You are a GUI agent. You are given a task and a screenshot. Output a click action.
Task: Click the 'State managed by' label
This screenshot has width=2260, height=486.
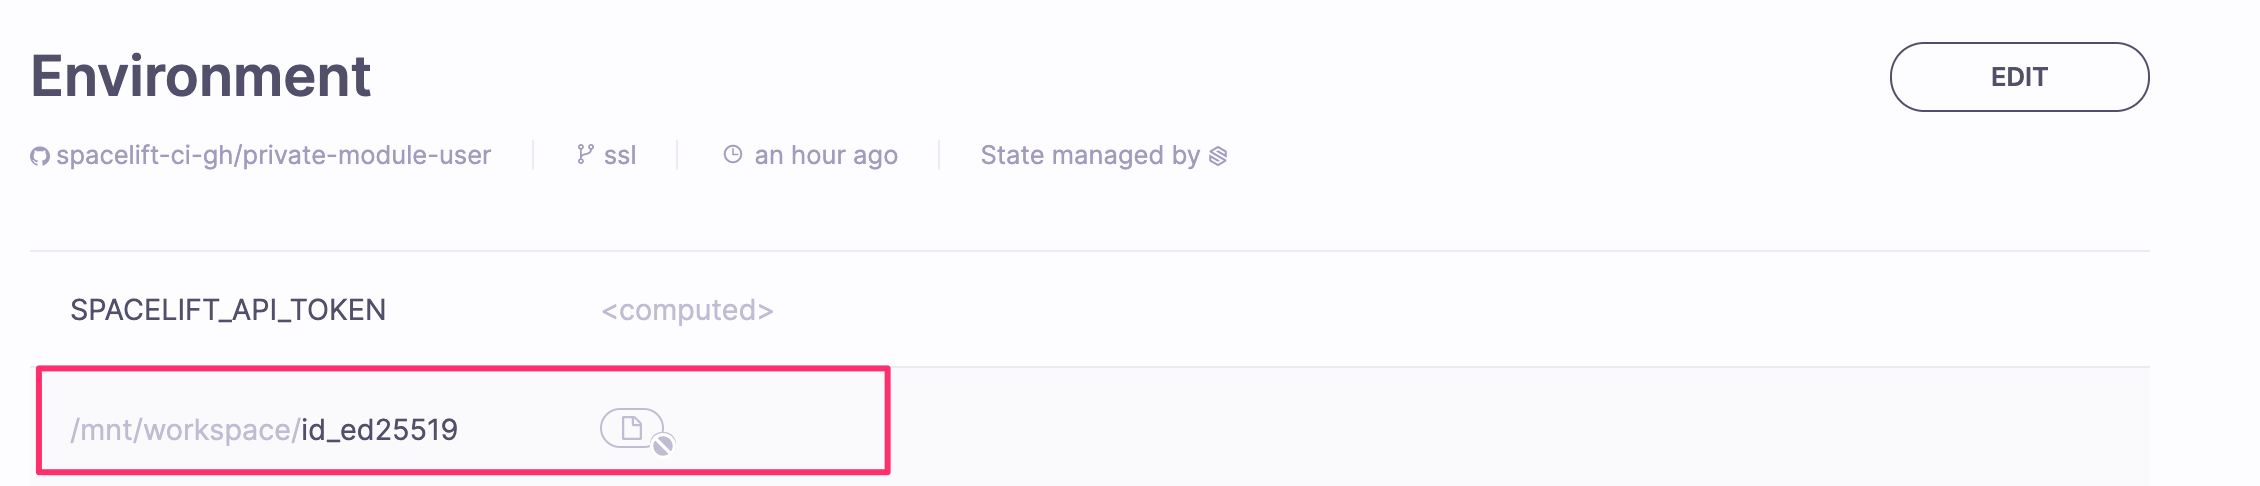point(1089,155)
